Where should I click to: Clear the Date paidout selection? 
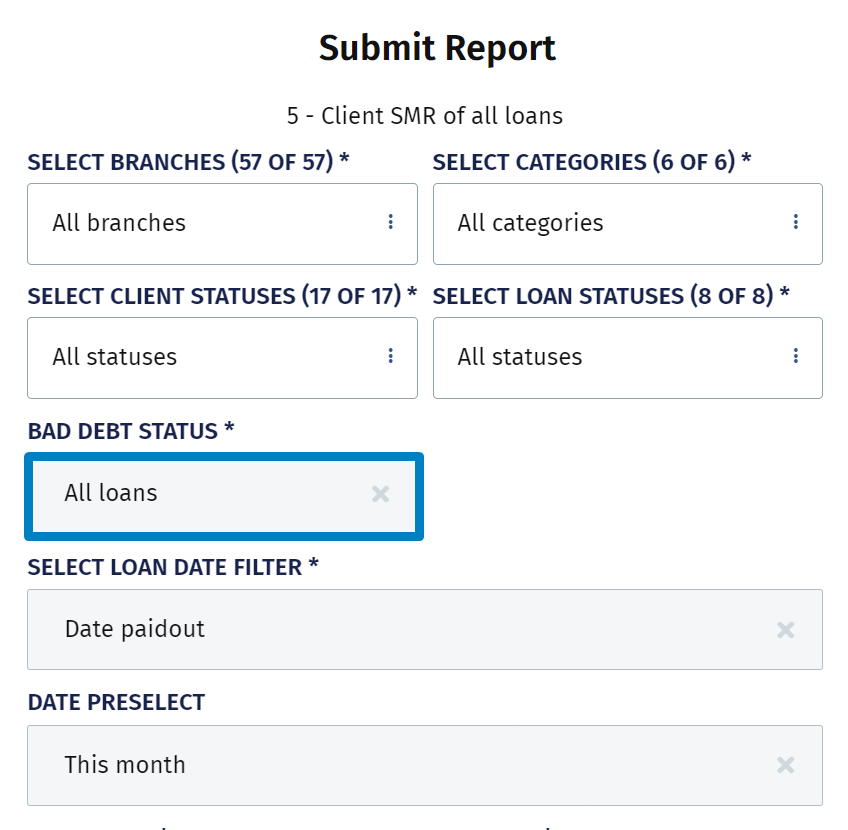coord(785,630)
